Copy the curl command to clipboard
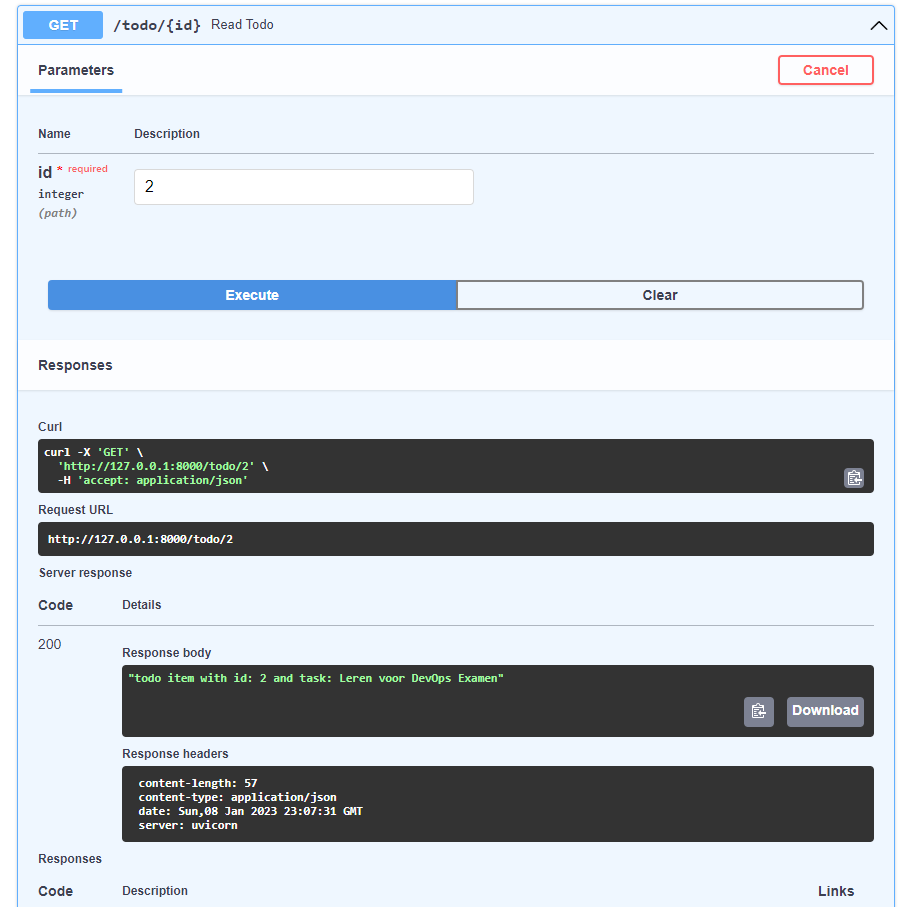Viewport: 915px width, 907px height. pos(853,478)
